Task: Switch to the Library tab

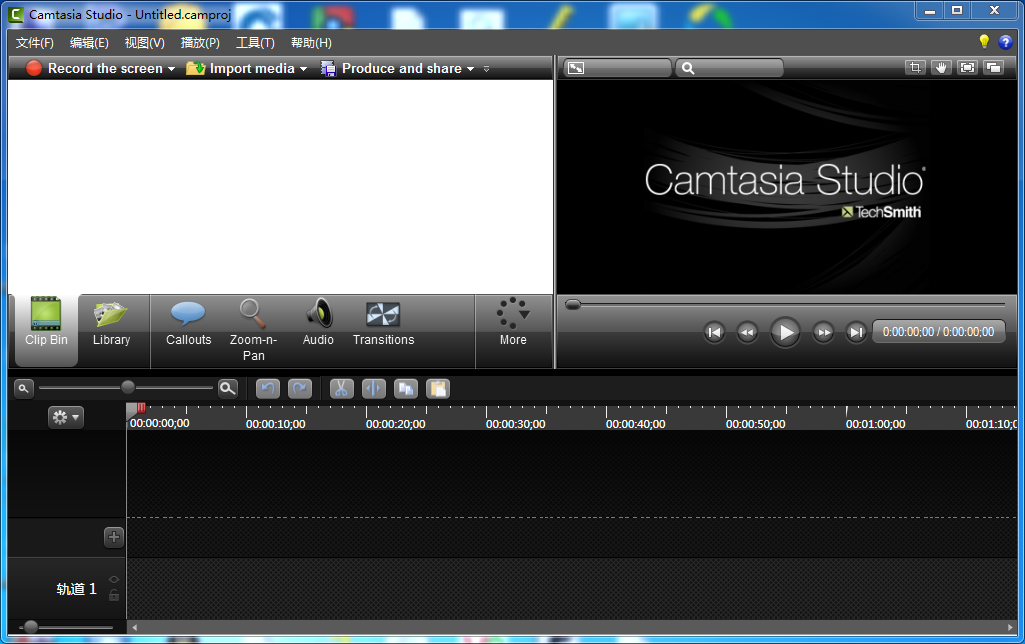Action: point(111,323)
